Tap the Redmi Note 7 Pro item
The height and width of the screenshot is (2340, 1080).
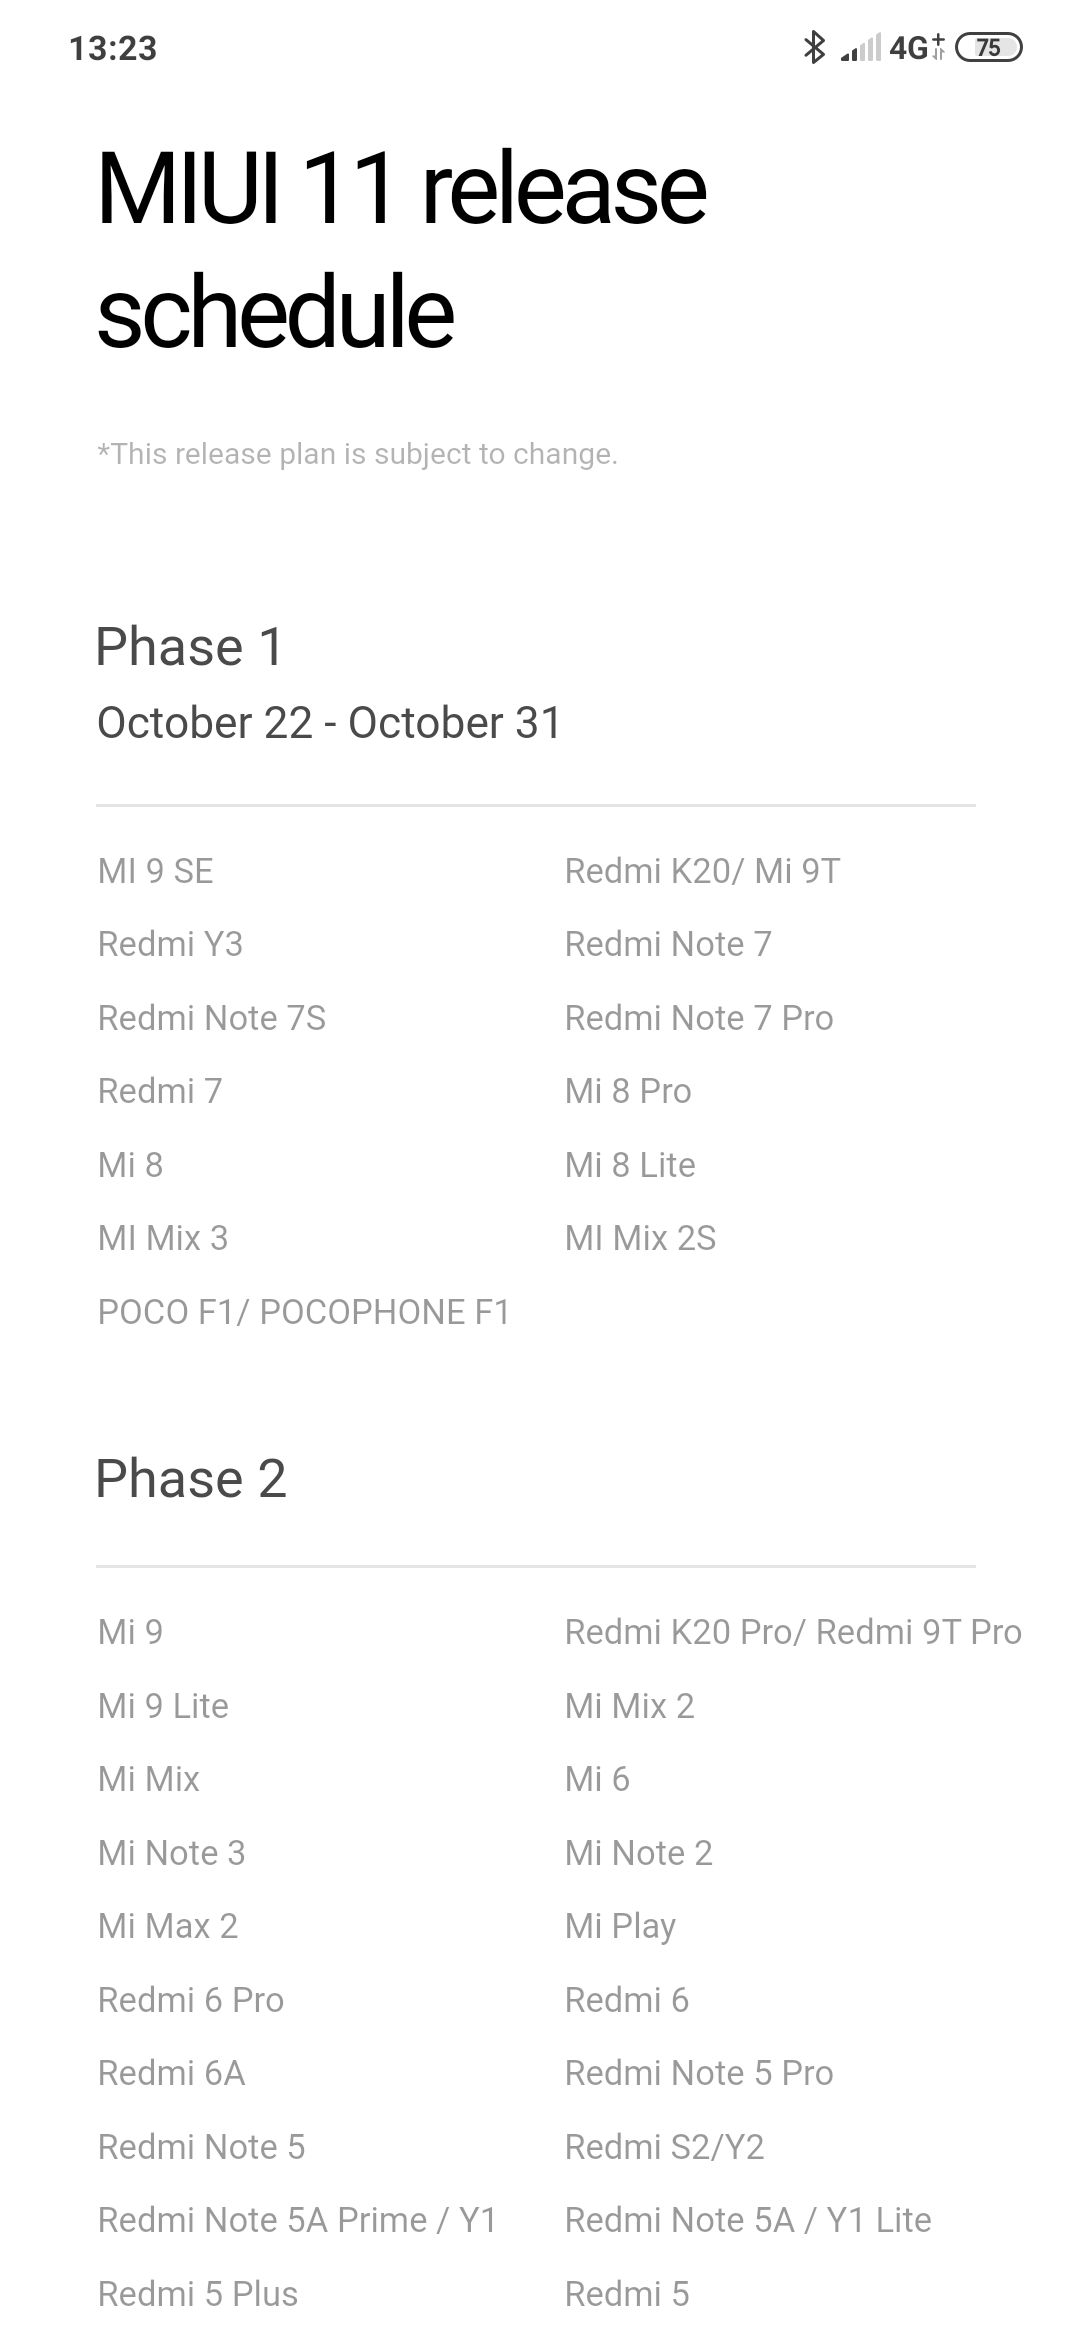pyautogui.click(x=698, y=1018)
